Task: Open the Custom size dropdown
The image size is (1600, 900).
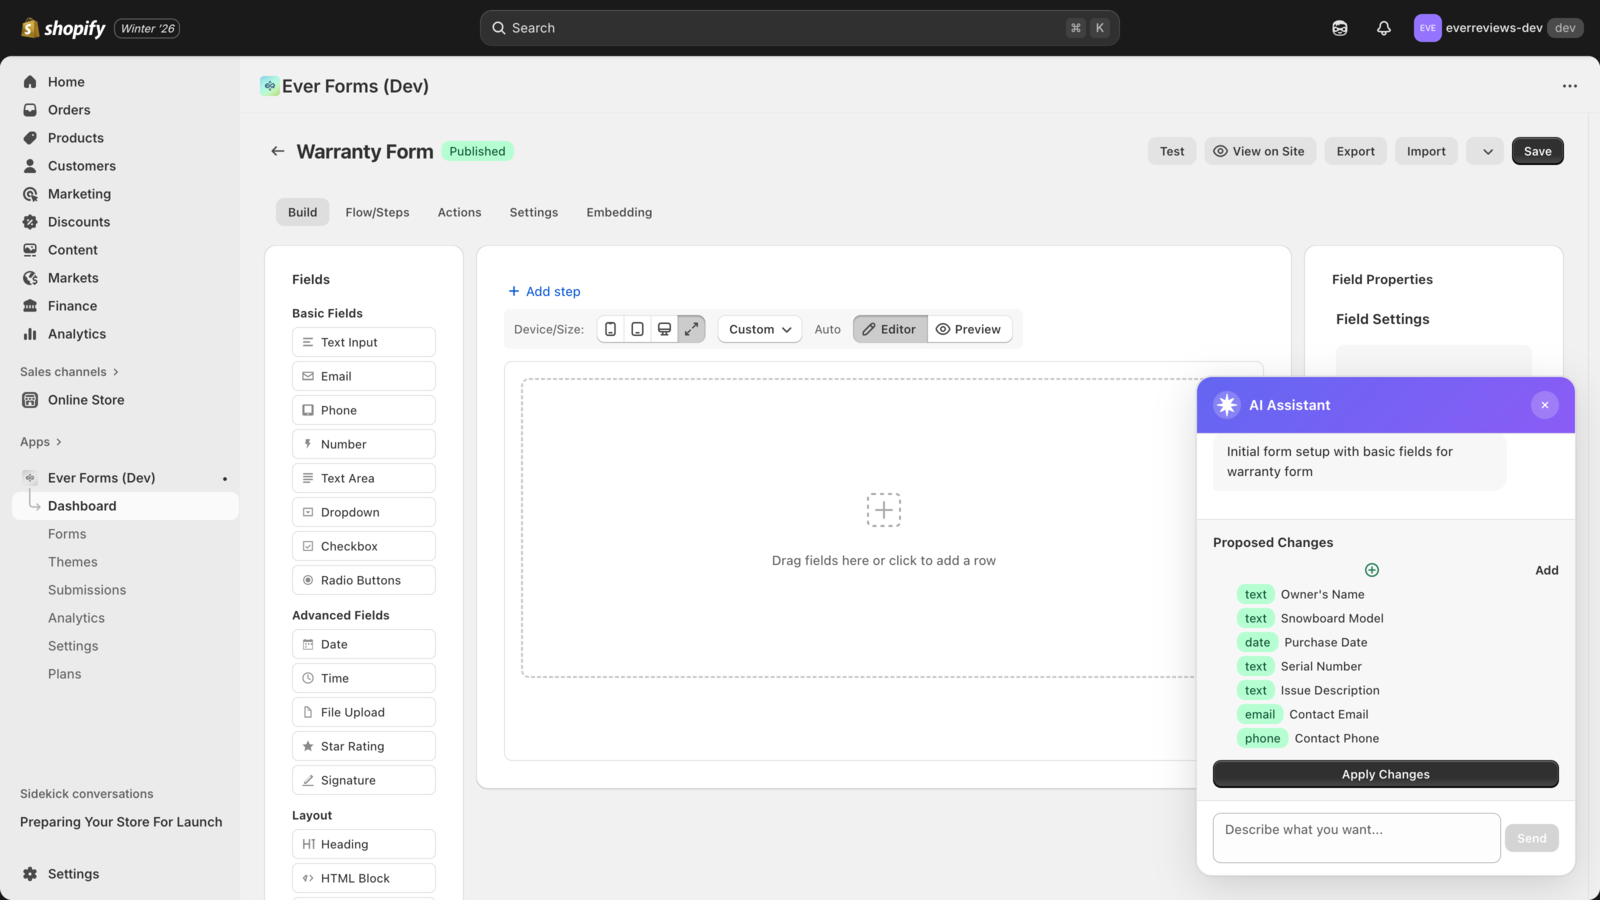Action: coord(759,328)
